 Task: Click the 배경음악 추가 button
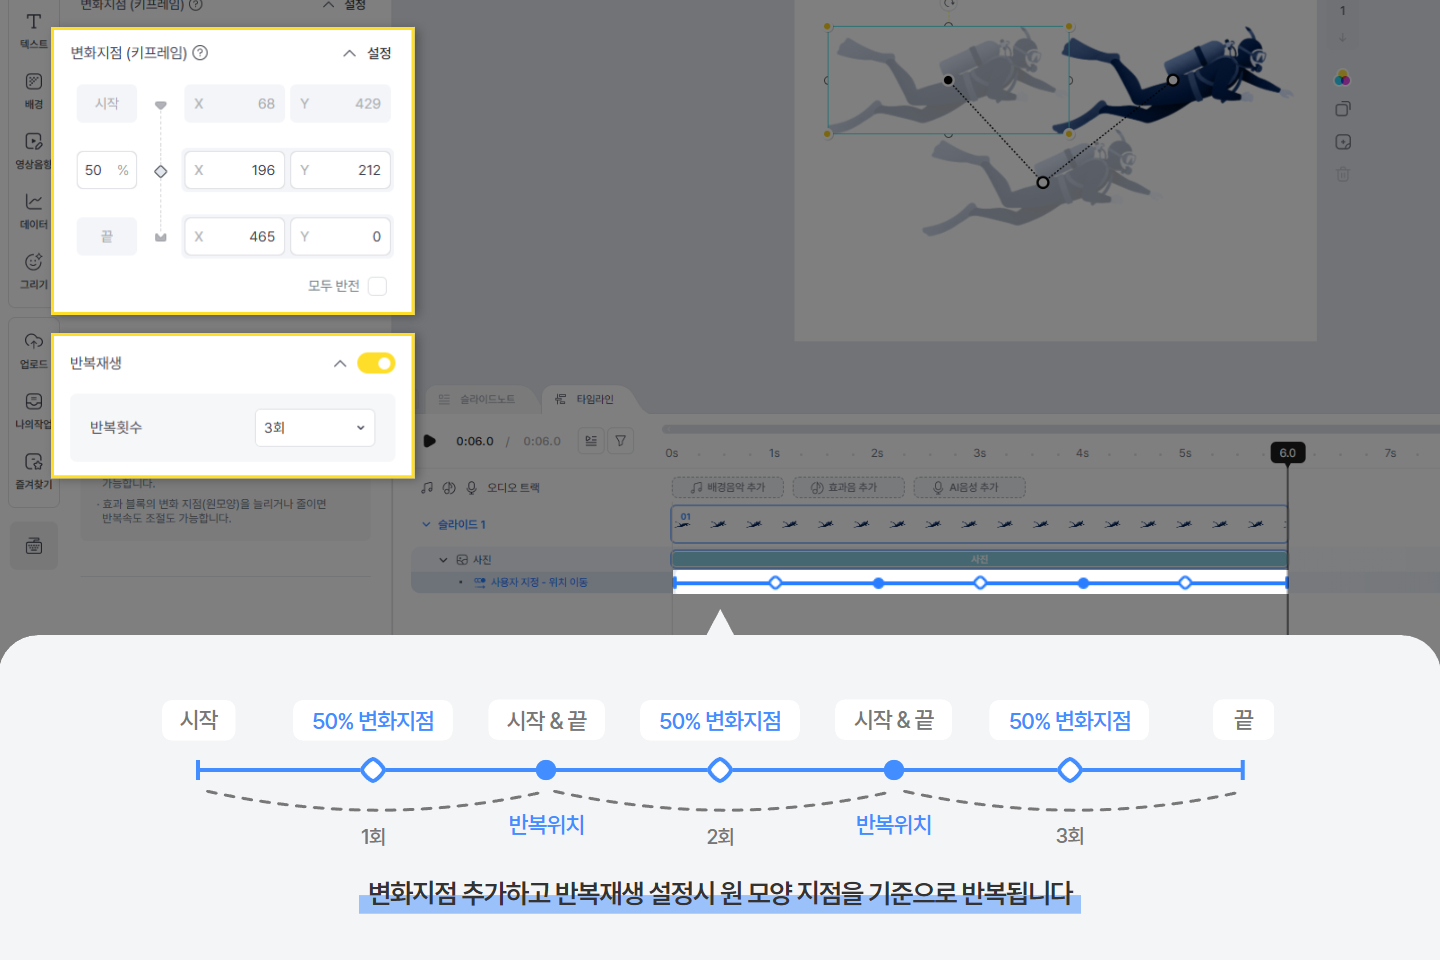click(x=727, y=488)
